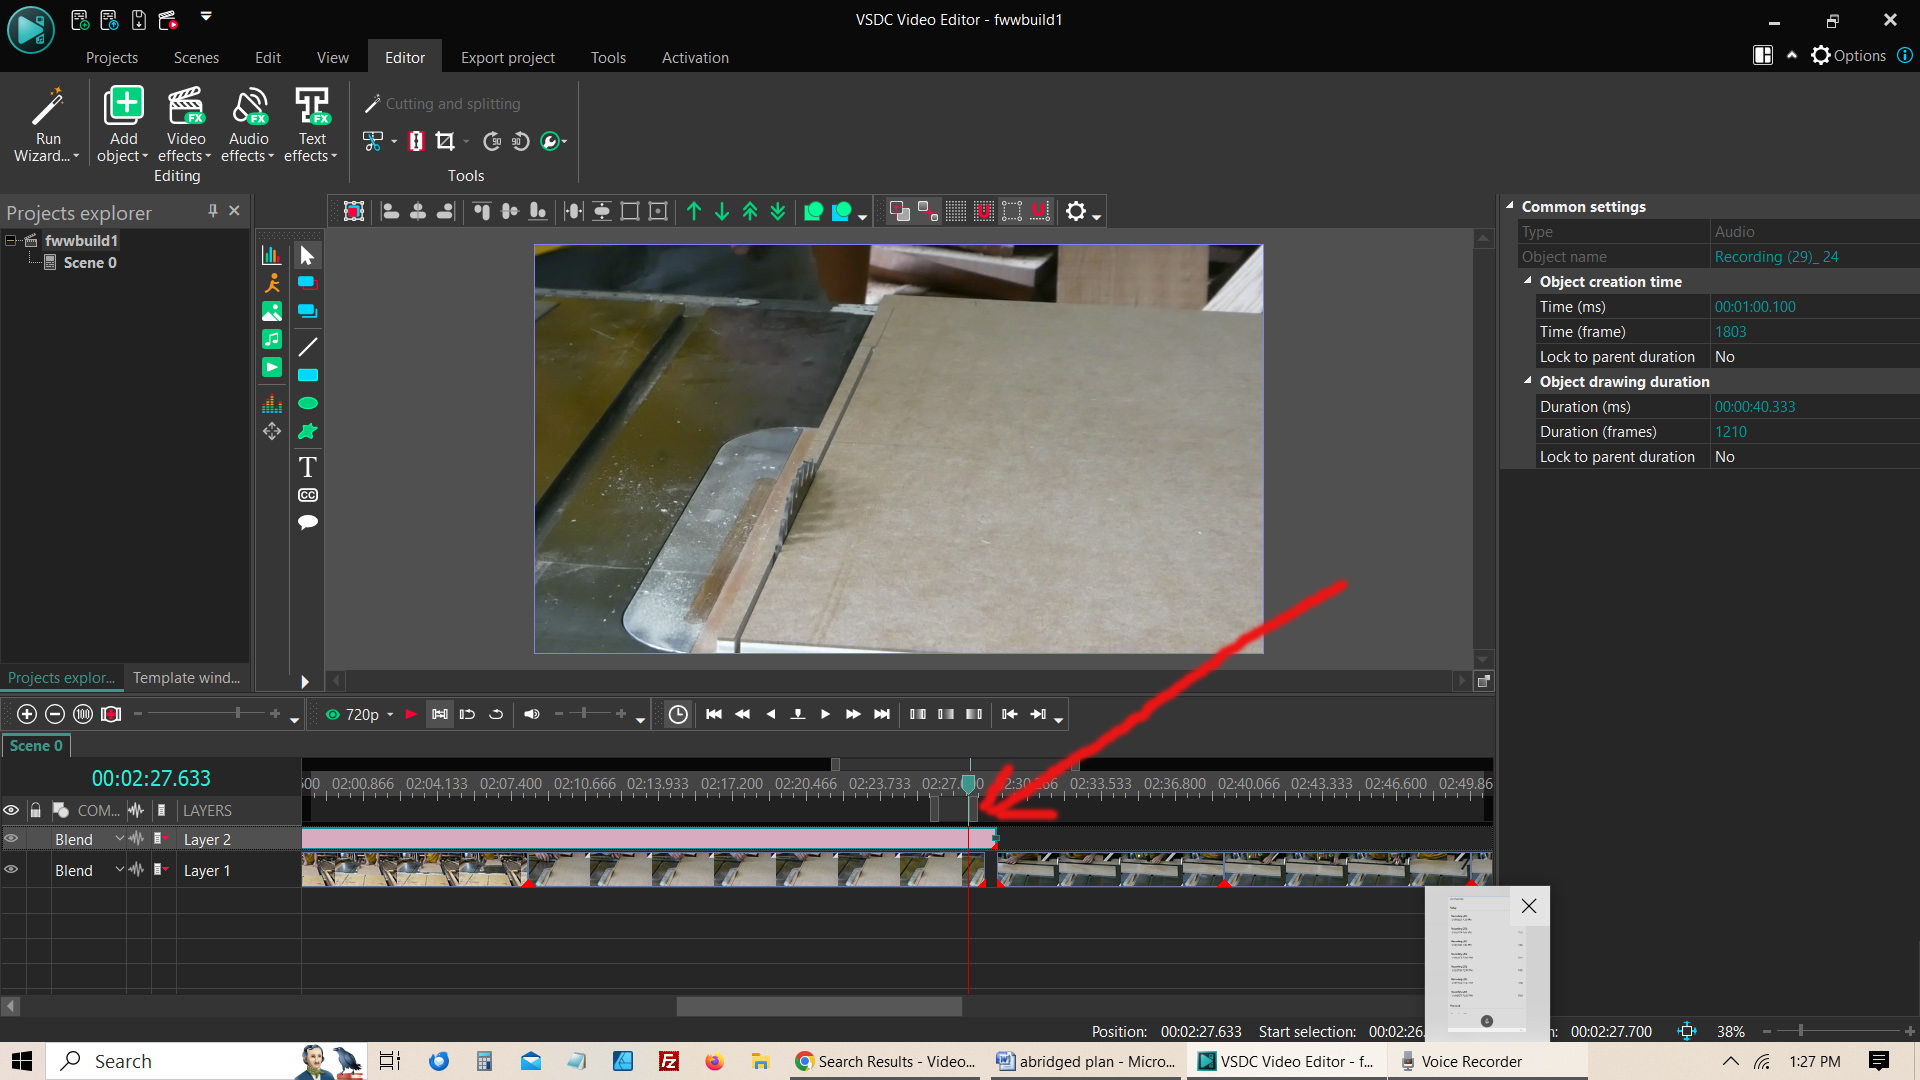Screen dimensions: 1920x1080
Task: Toggle the lock icon in the timeline header
Action: point(35,810)
